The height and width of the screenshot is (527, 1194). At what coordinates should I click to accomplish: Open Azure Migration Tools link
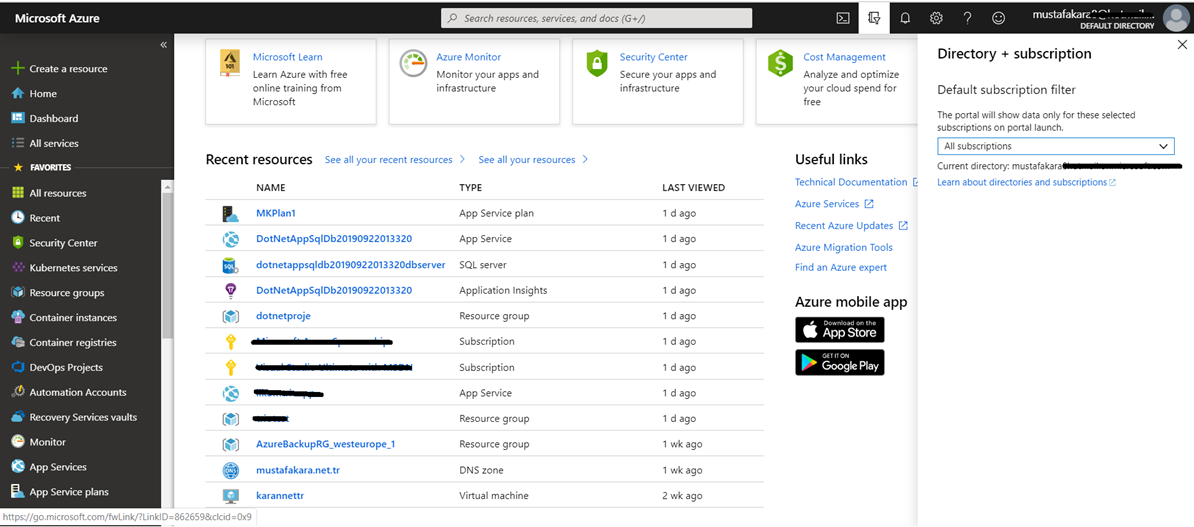(844, 248)
